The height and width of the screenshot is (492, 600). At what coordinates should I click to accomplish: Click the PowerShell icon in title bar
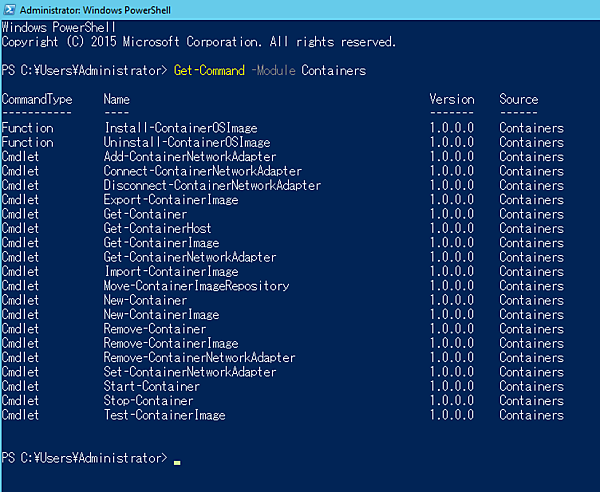10,10
